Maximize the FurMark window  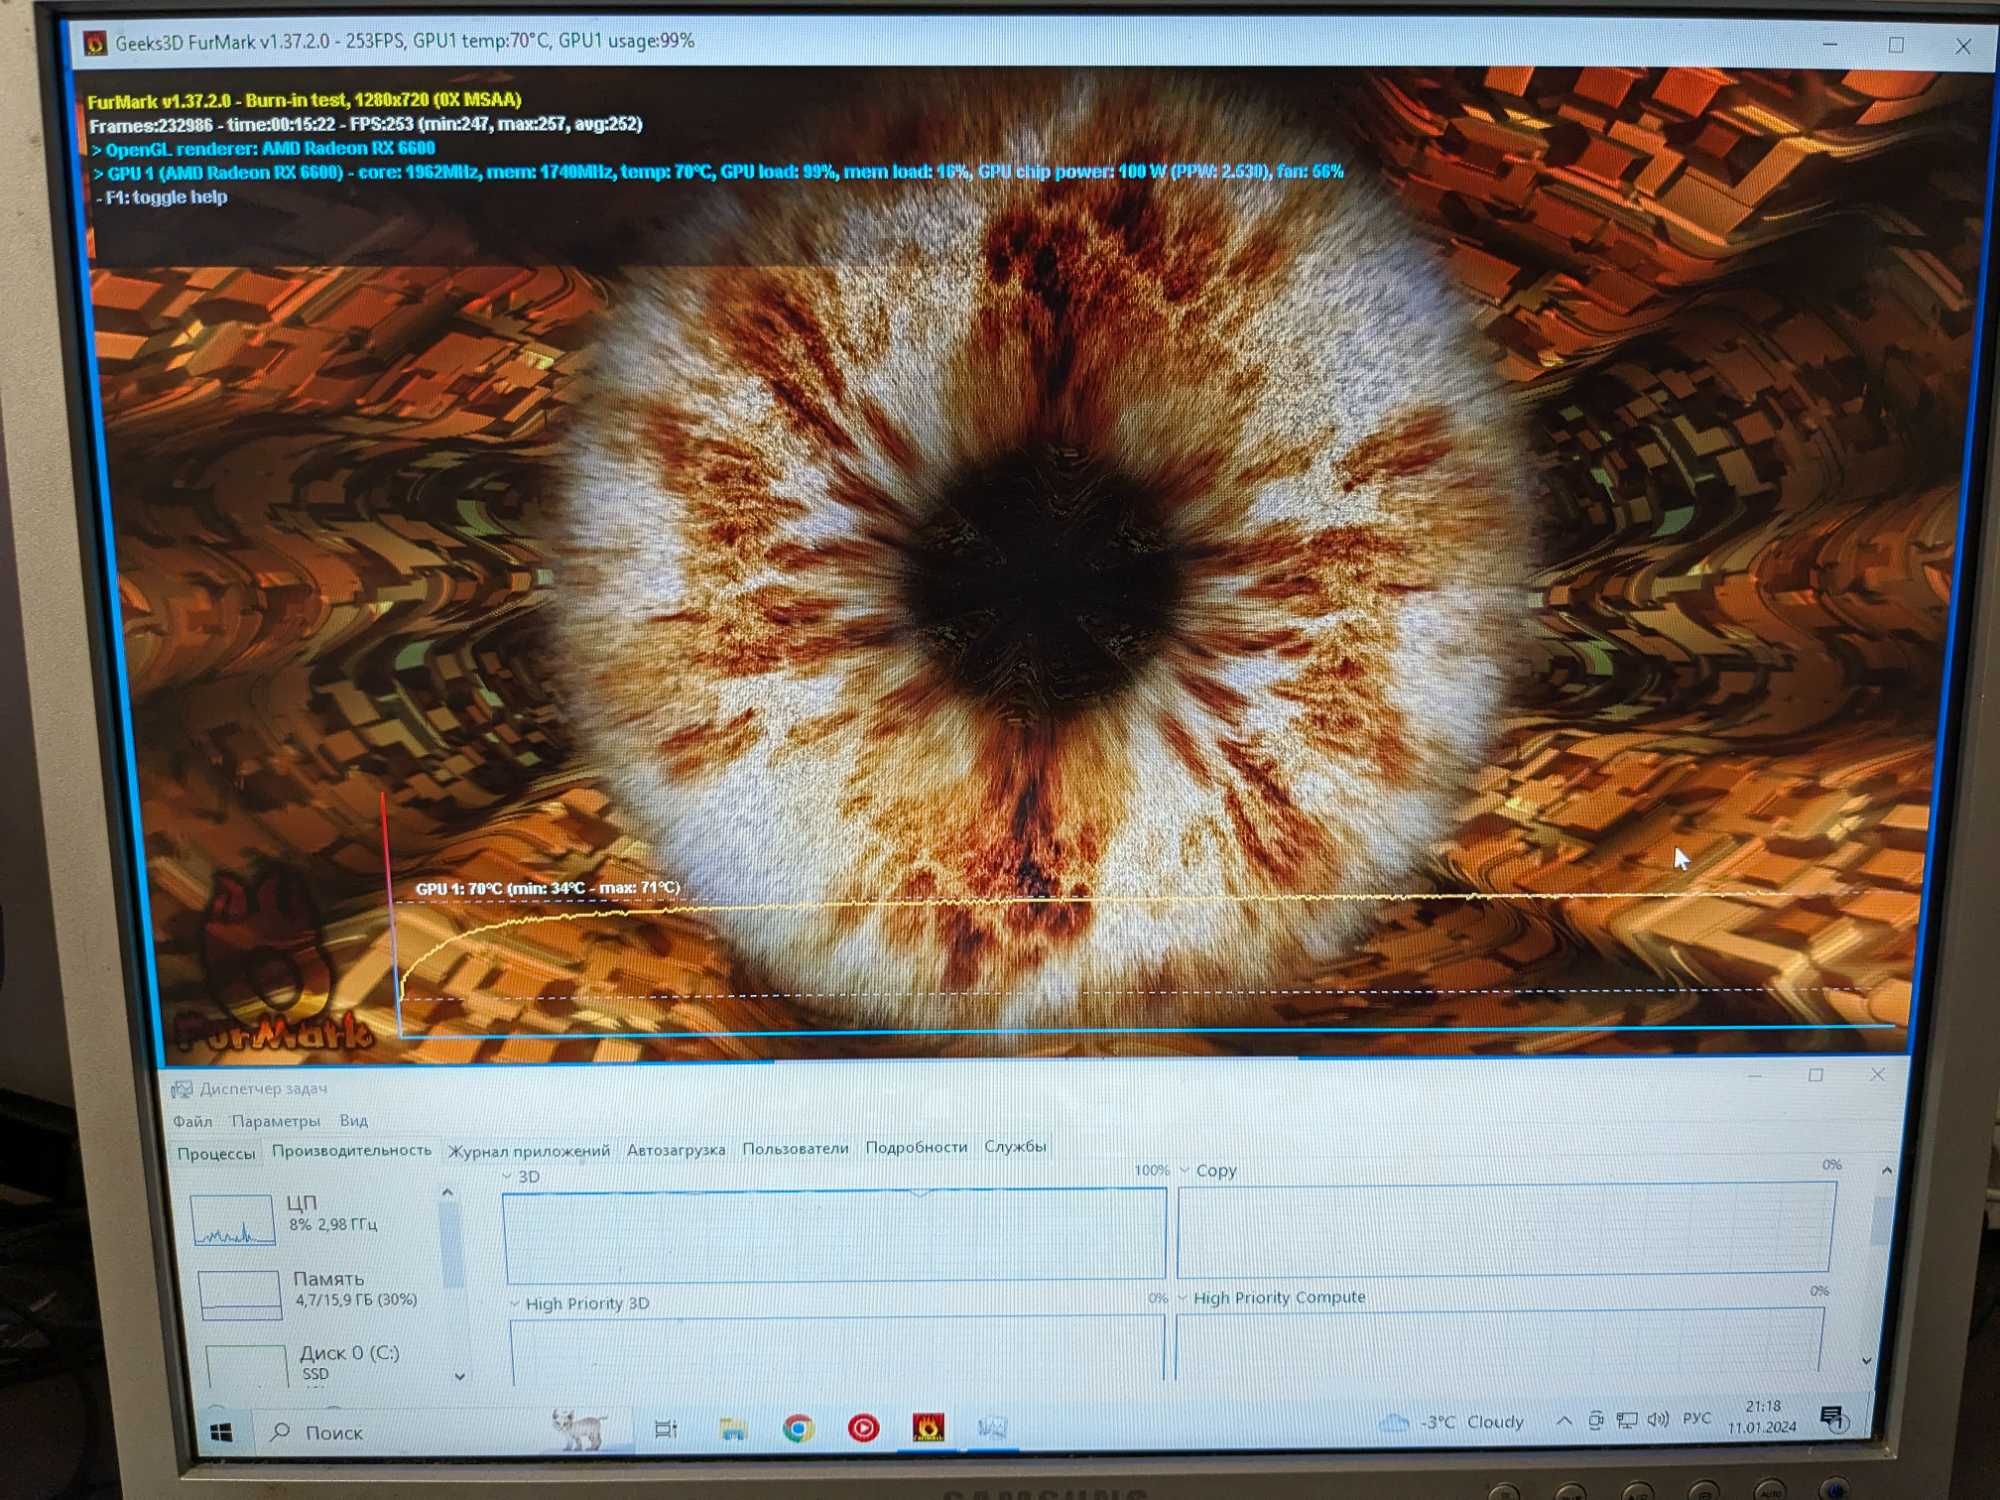pos(1896,45)
